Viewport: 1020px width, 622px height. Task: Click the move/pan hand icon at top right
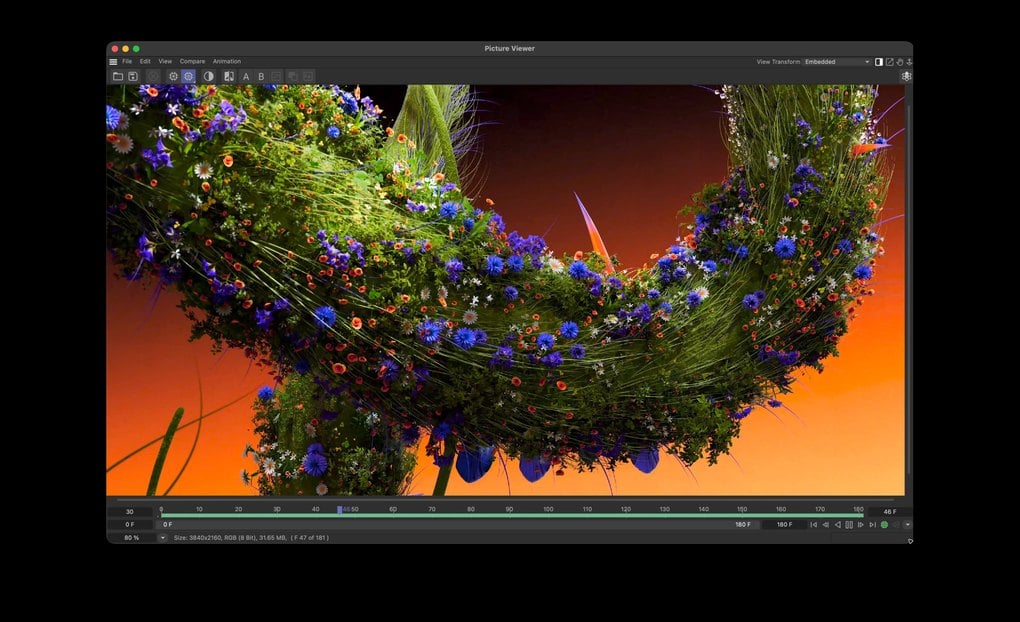point(900,62)
